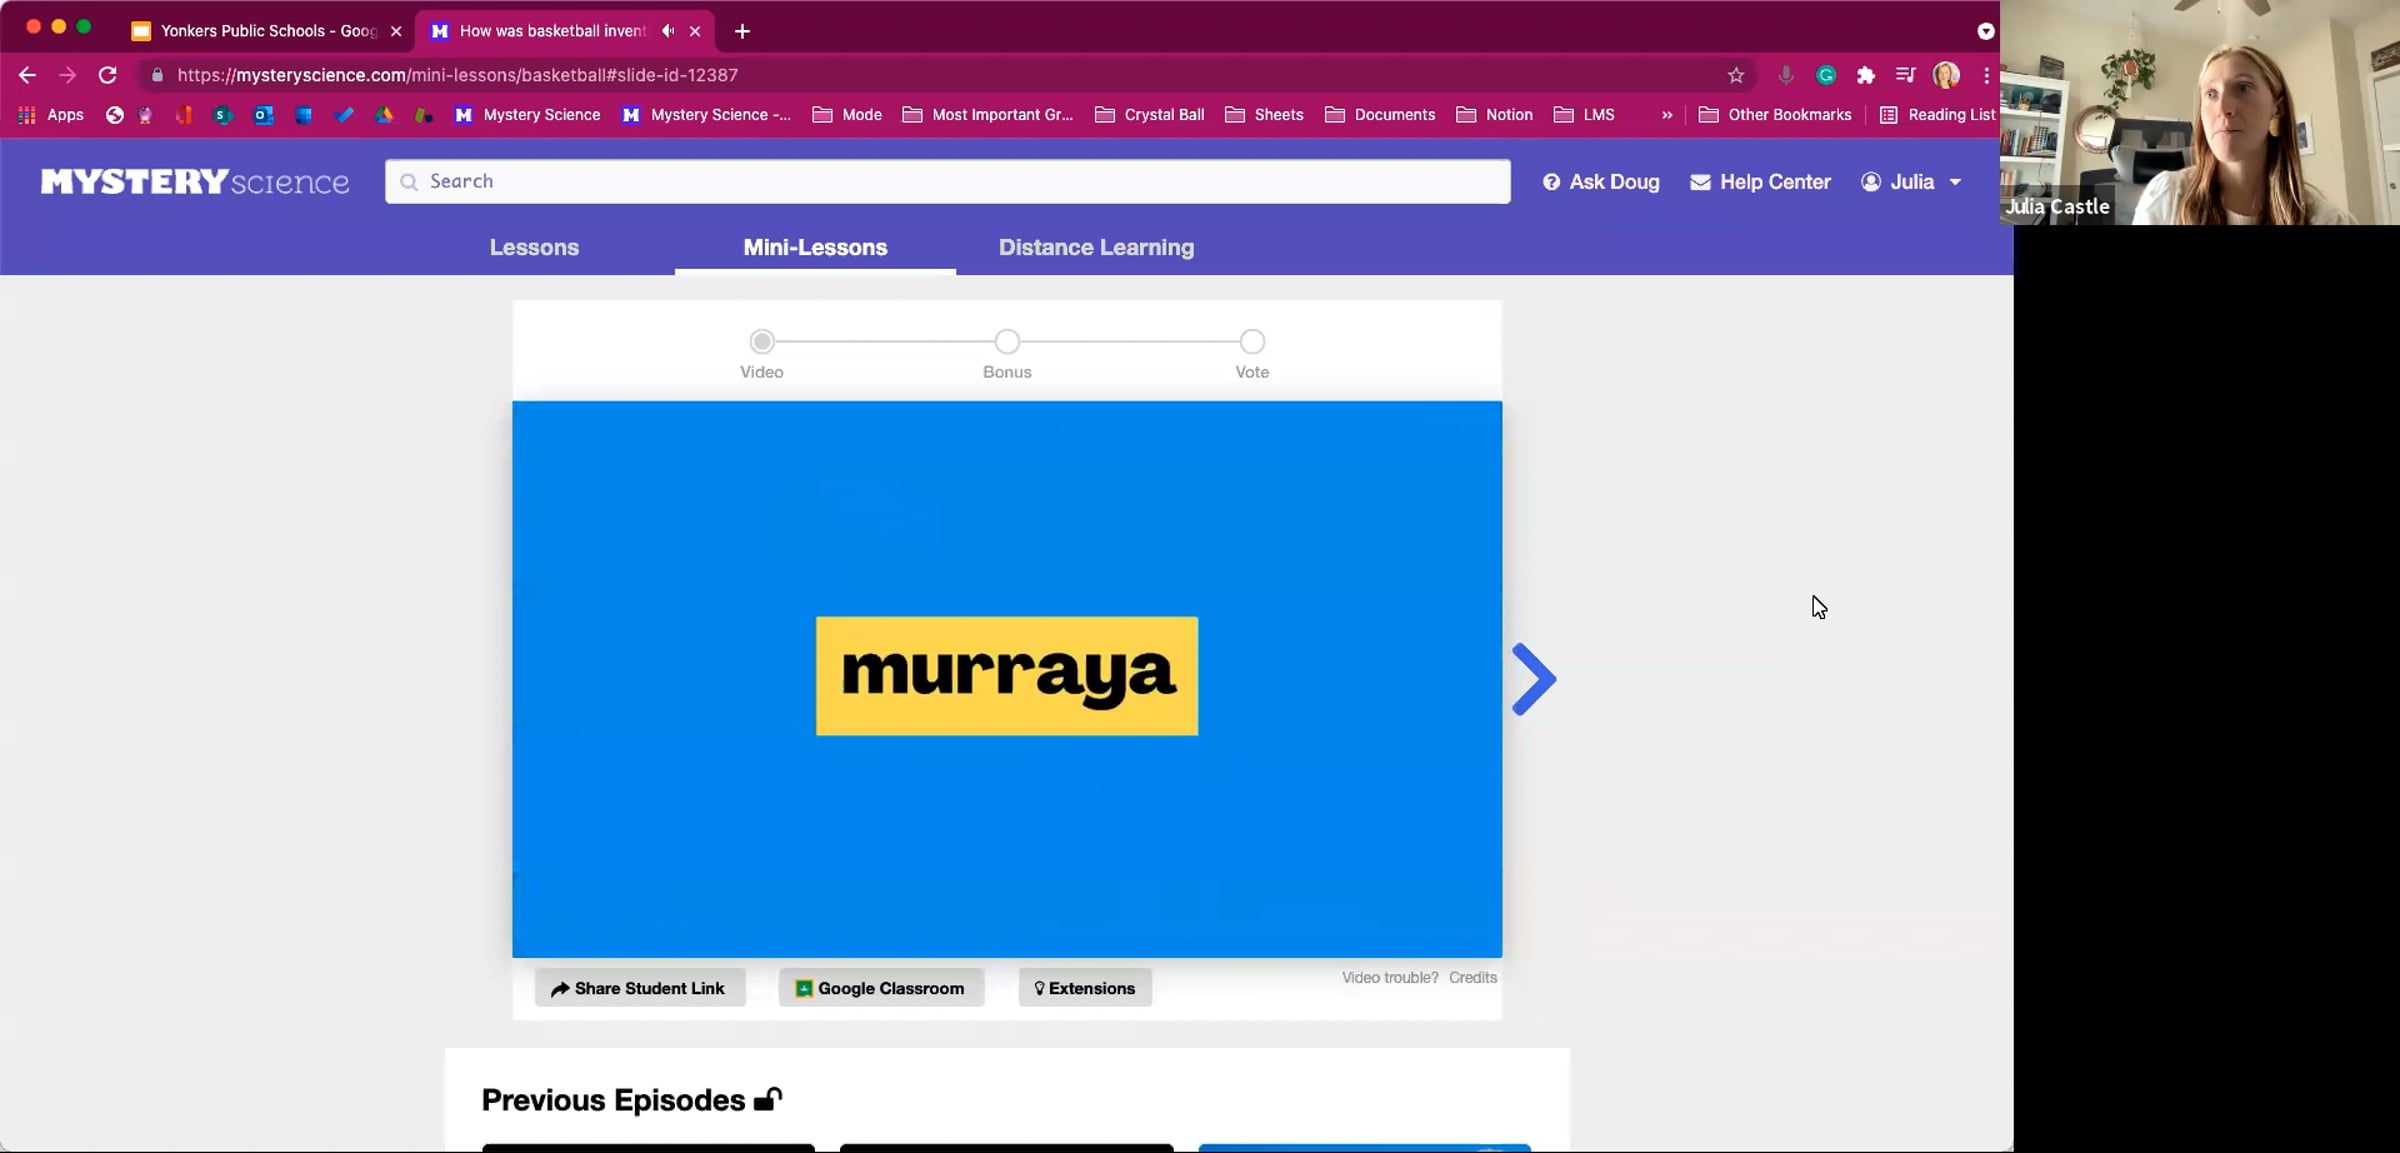Click the blue next slide arrow
This screenshot has width=2400, height=1153.
click(1533, 679)
